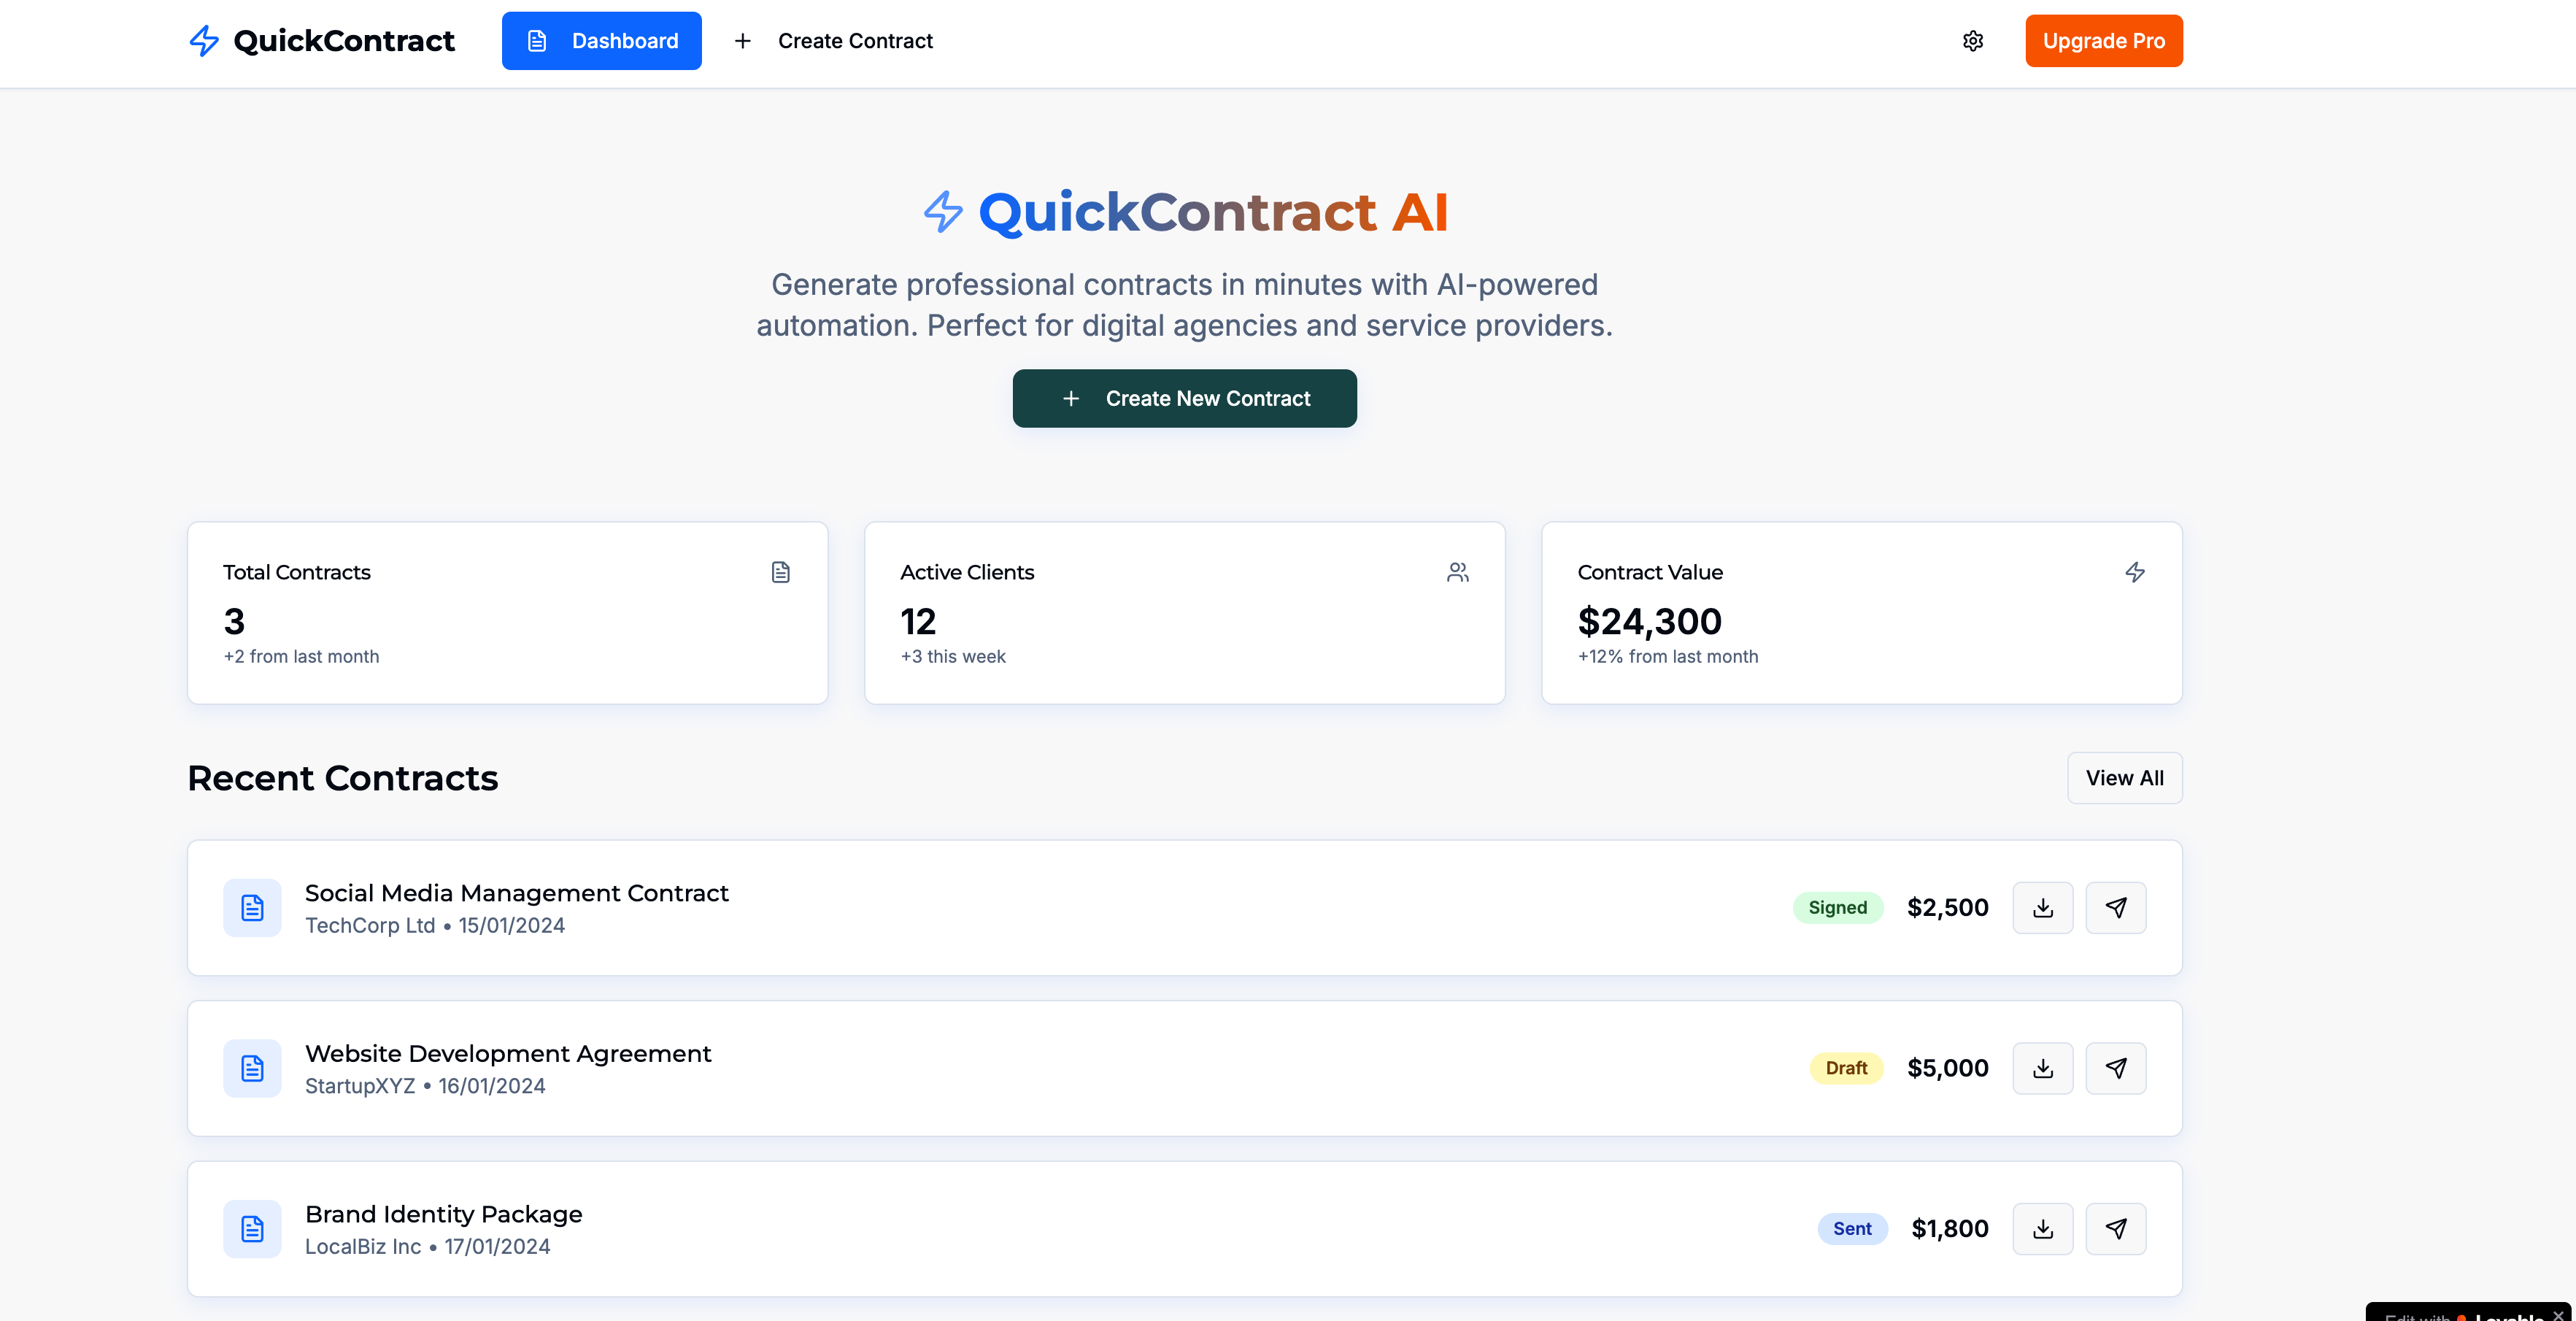The image size is (2576, 1321).
Task: Send the Brand Identity Package contract
Action: [x=2116, y=1228]
